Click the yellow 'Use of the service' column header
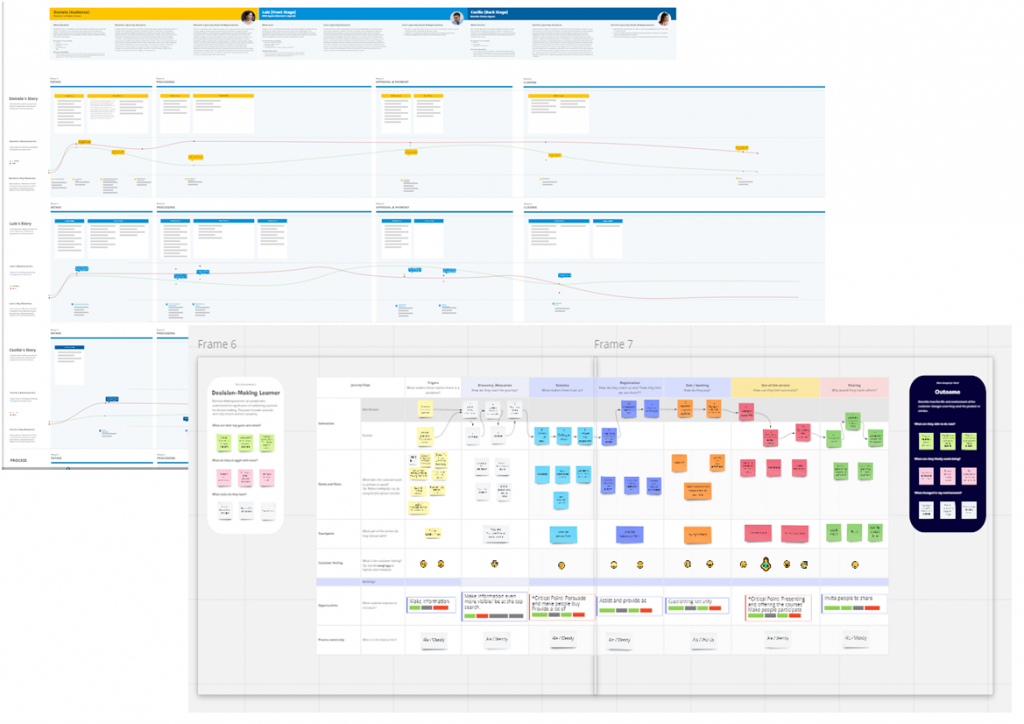This screenshot has width=1024, height=724. (775, 387)
